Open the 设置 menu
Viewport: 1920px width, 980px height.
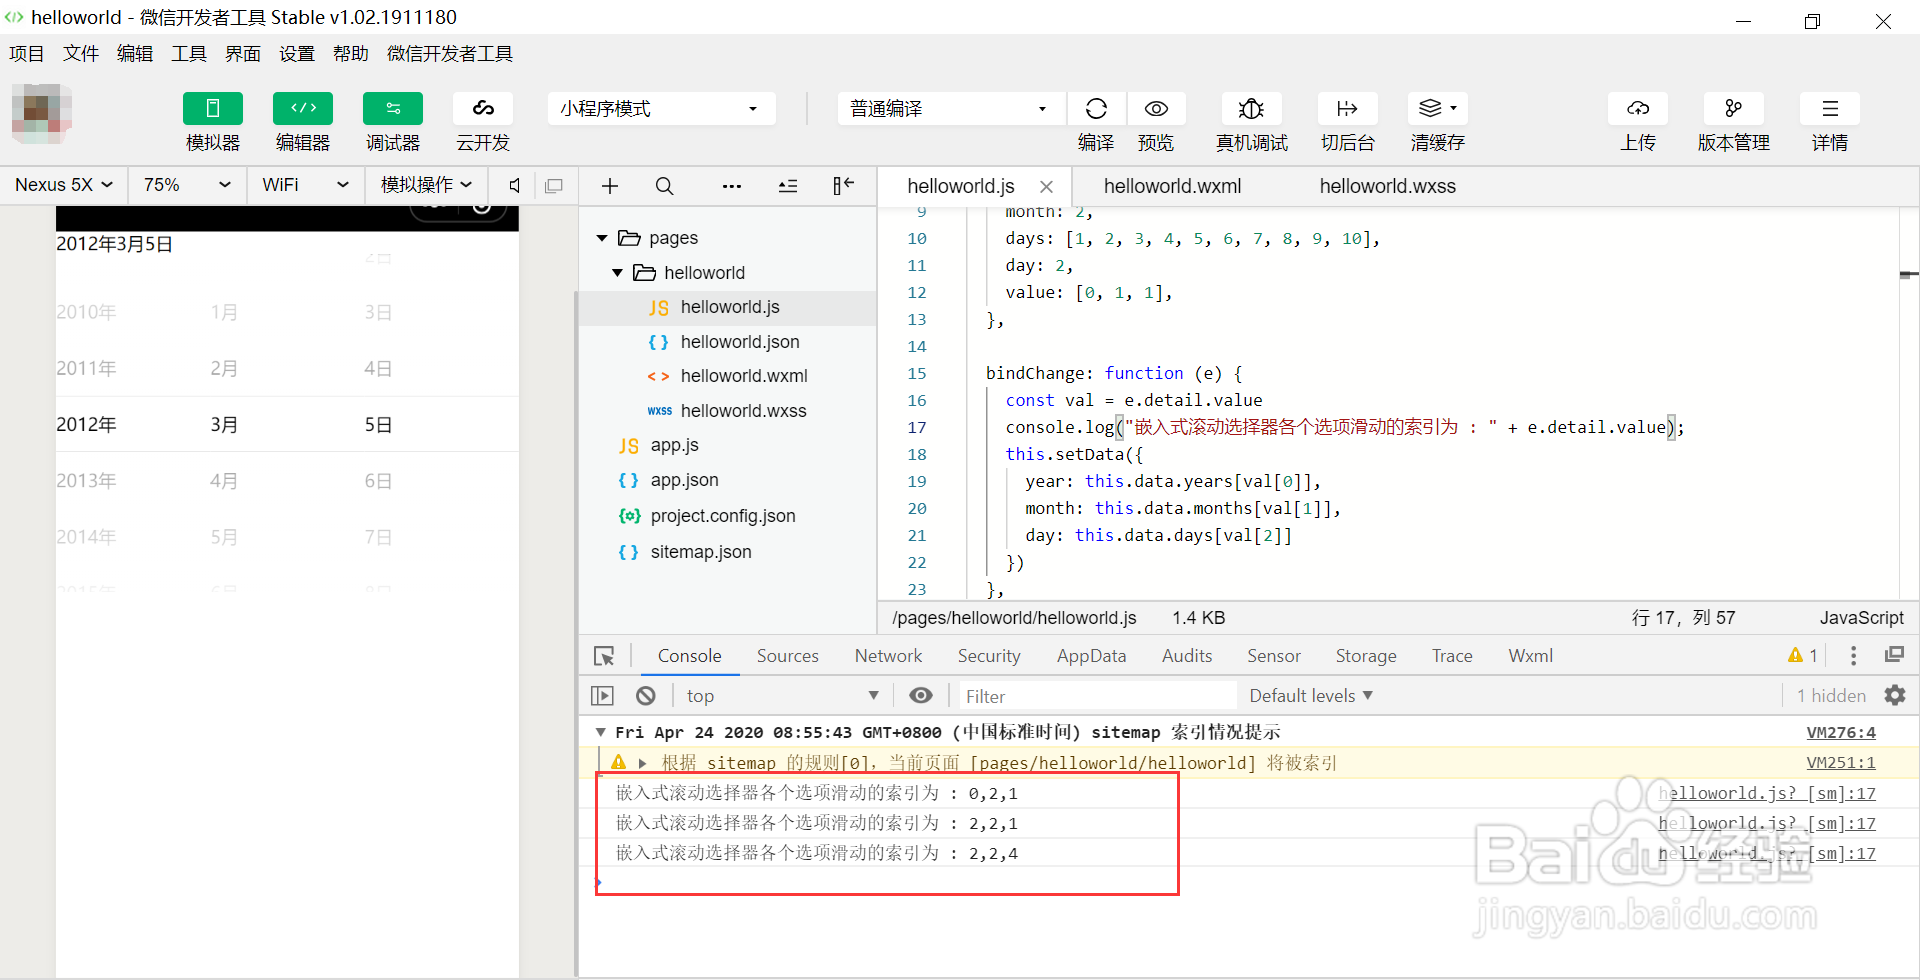click(296, 54)
